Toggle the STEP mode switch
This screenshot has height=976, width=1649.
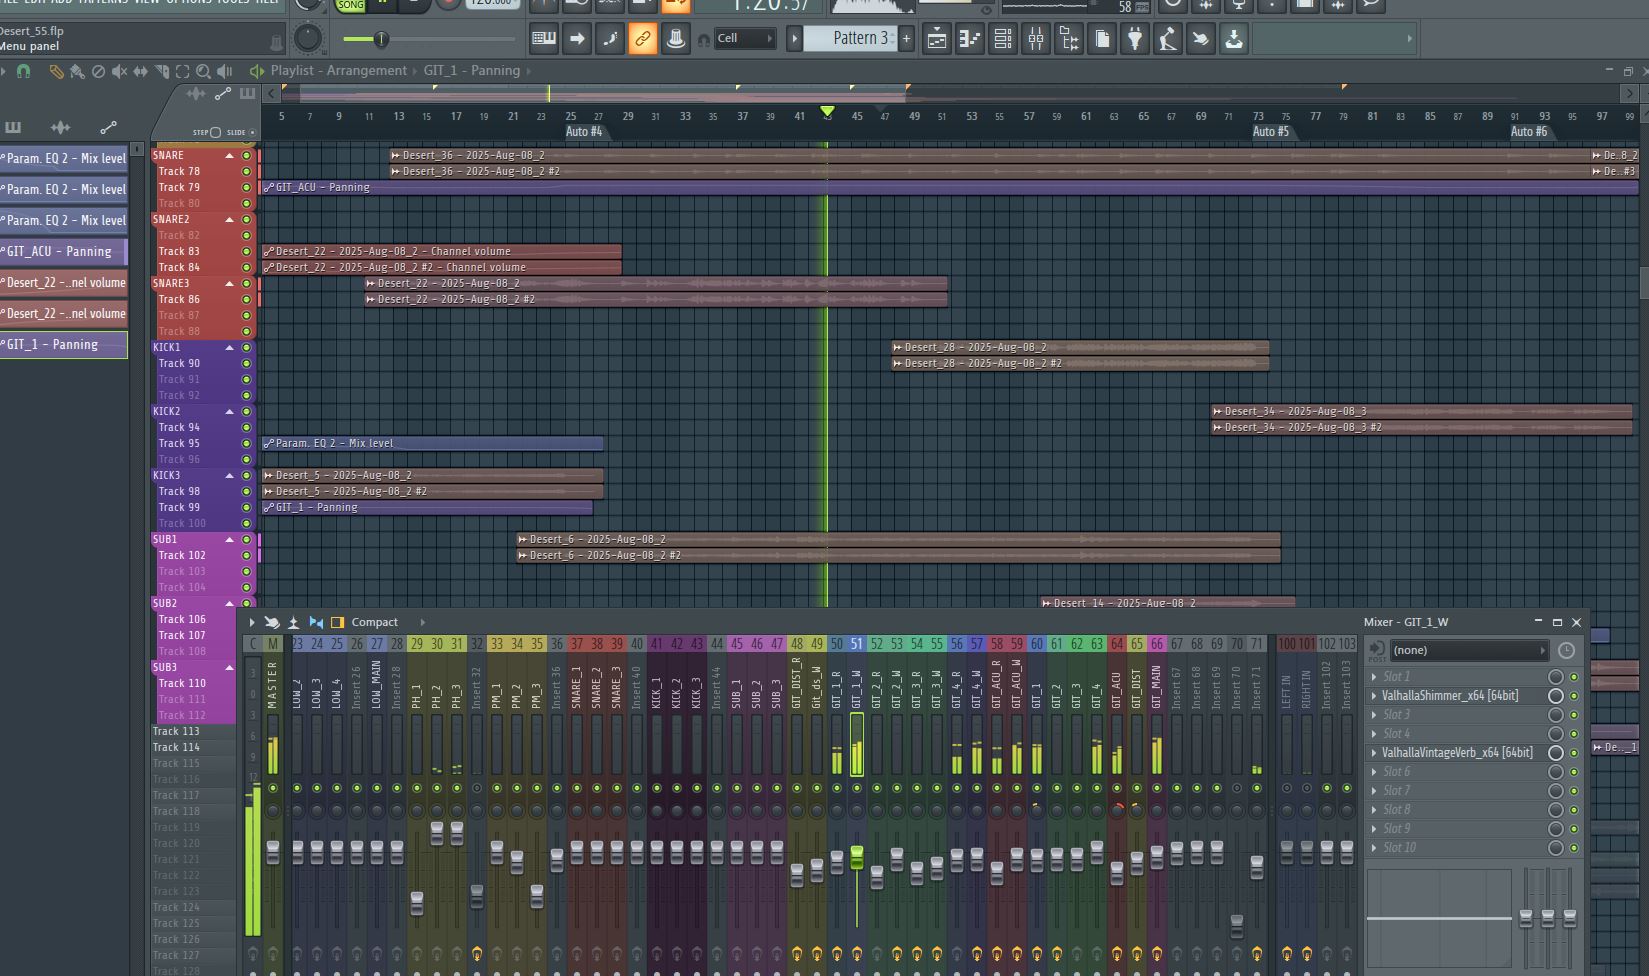click(214, 132)
